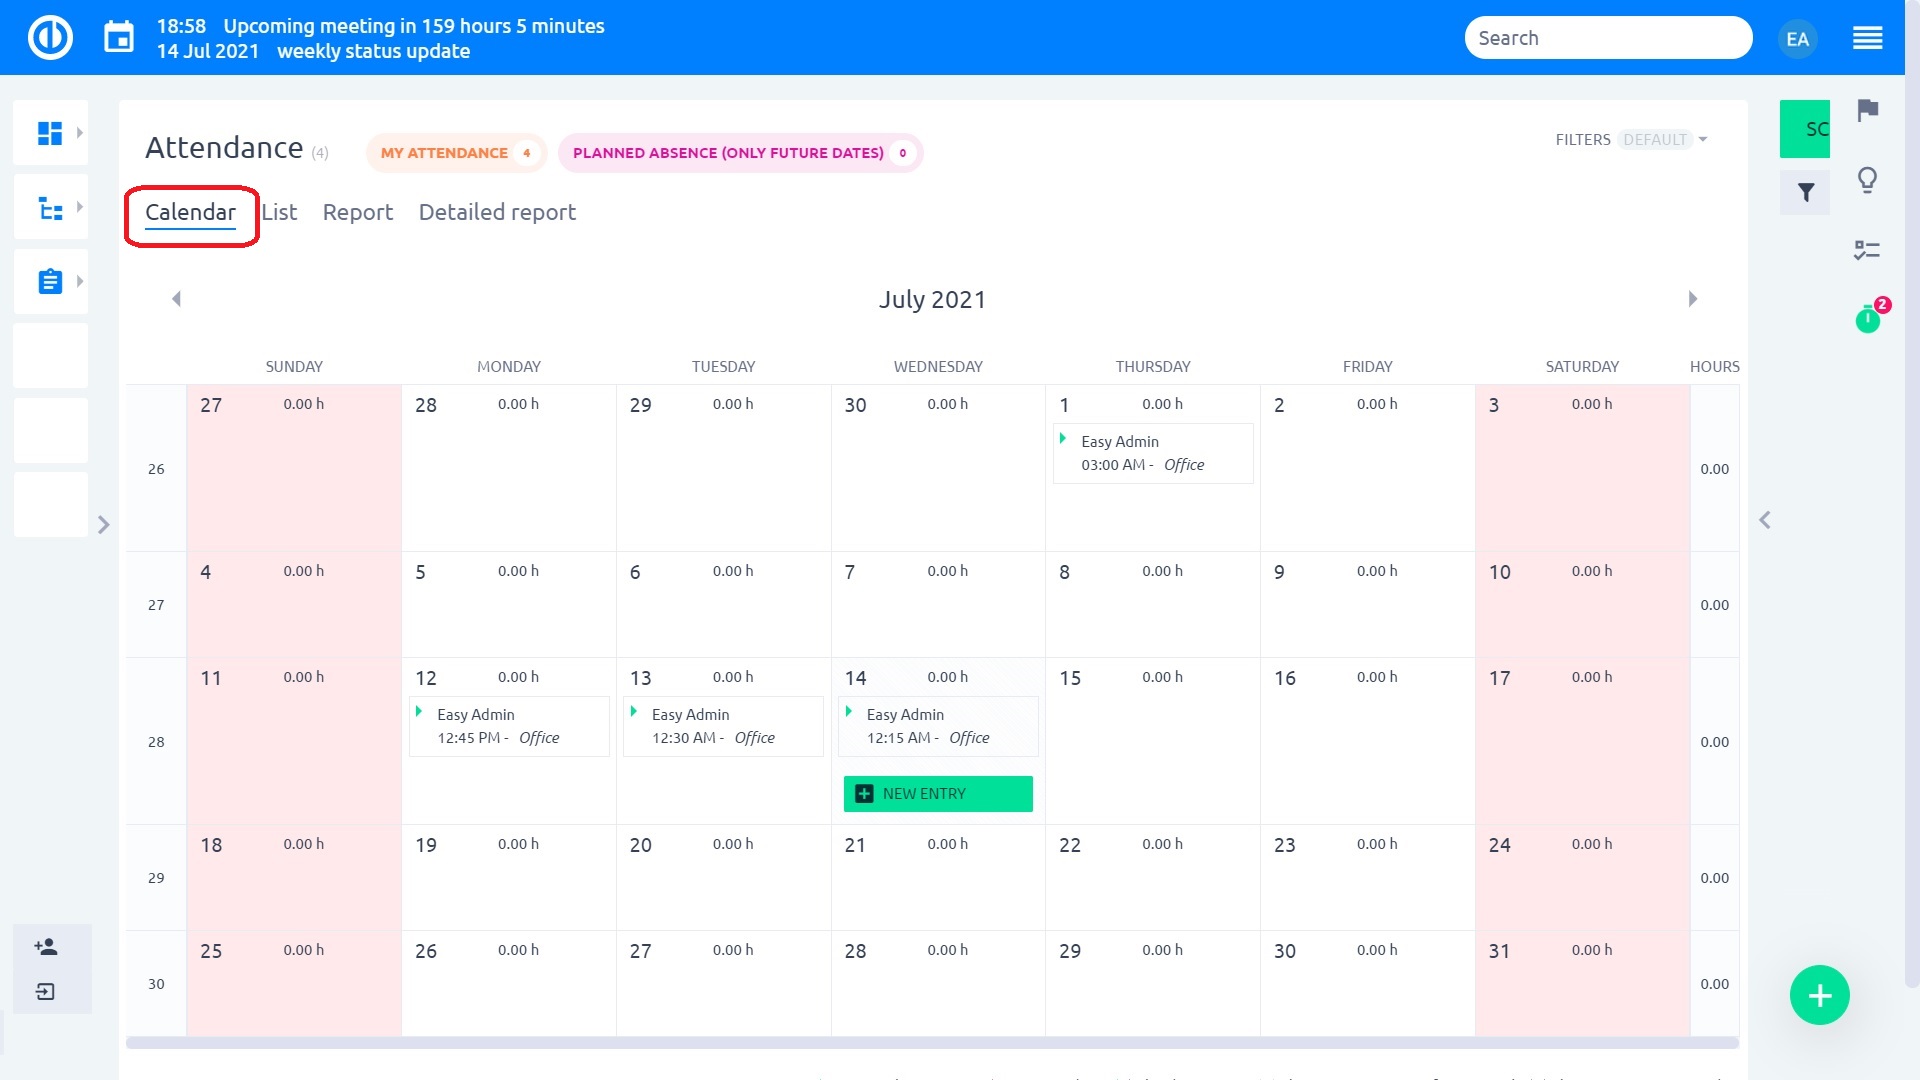Click the add user icon
1920x1080 pixels.
tap(46, 946)
